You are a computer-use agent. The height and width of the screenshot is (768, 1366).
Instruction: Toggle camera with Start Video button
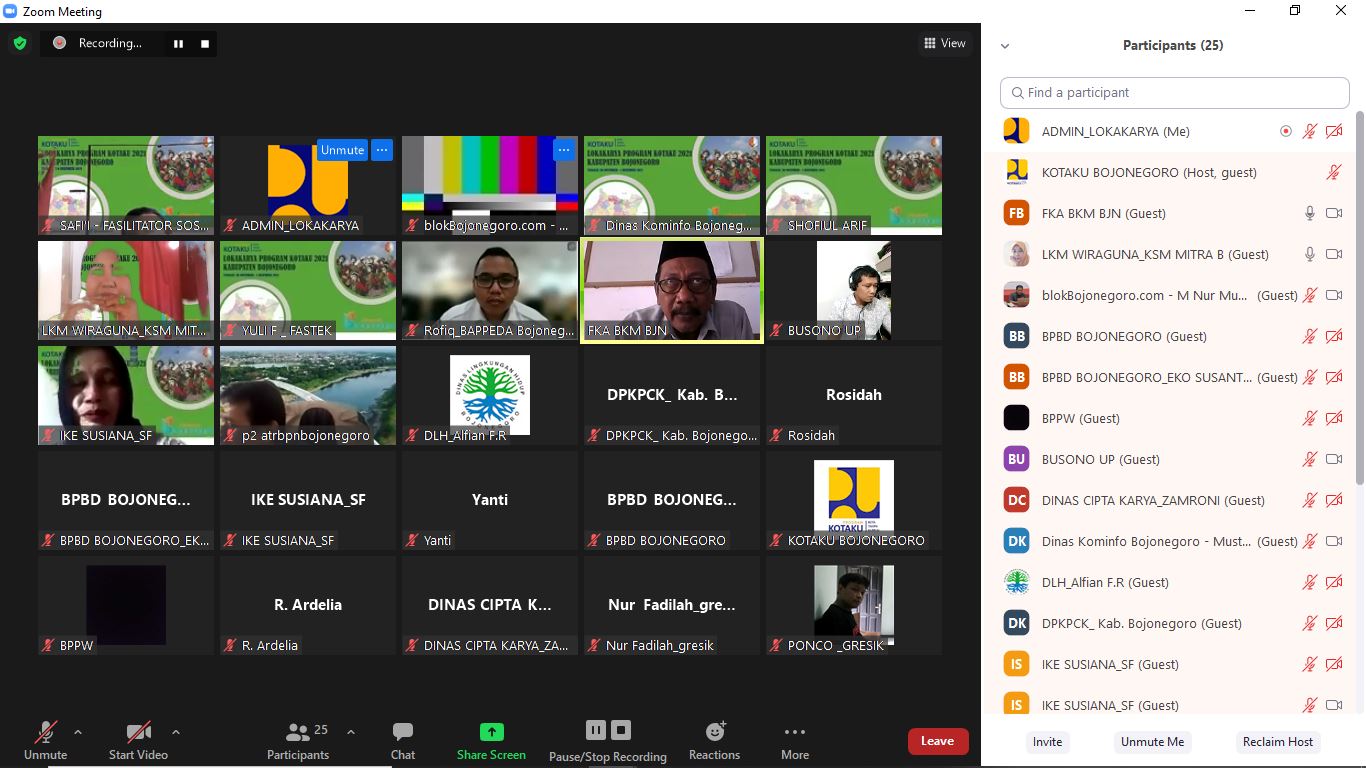(138, 732)
